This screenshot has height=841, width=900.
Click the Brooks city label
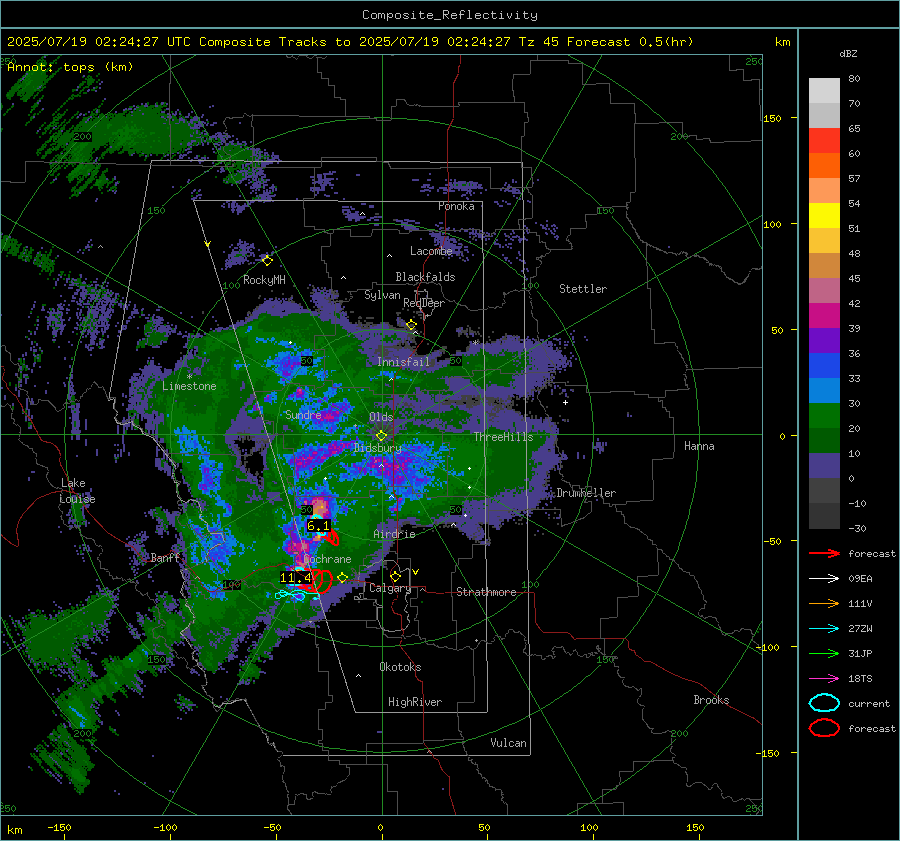pos(711,700)
